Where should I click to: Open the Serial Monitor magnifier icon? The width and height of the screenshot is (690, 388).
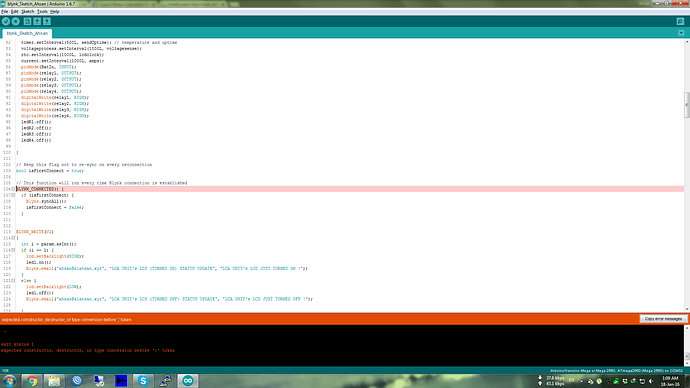coord(680,21)
